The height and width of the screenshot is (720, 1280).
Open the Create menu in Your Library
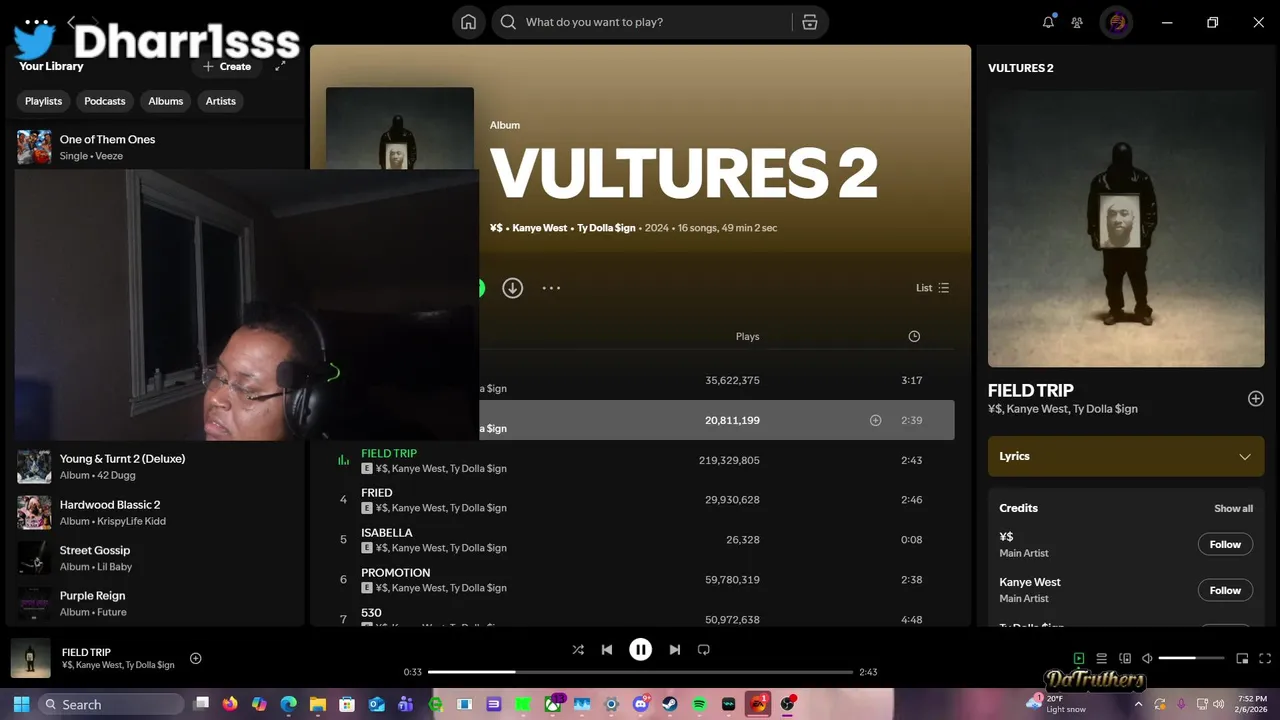pyautogui.click(x=227, y=66)
